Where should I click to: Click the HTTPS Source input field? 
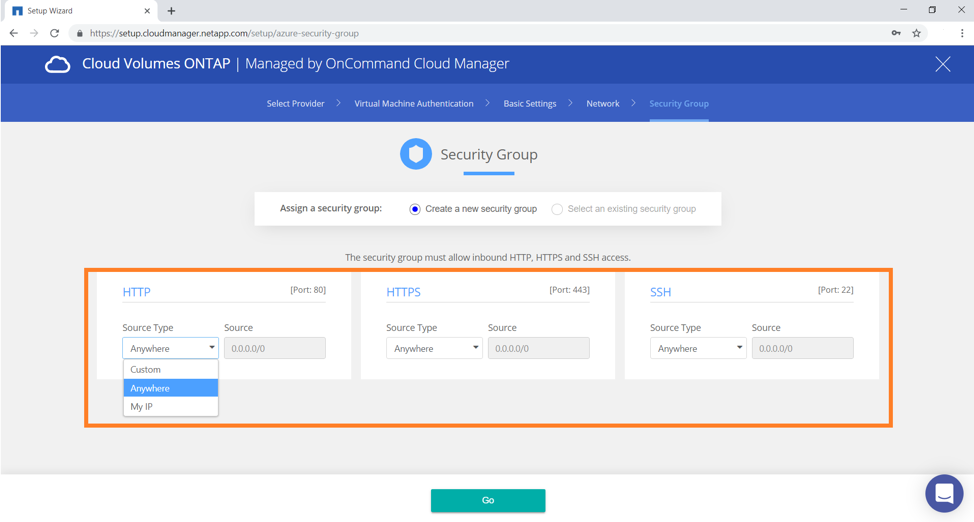[x=538, y=348]
